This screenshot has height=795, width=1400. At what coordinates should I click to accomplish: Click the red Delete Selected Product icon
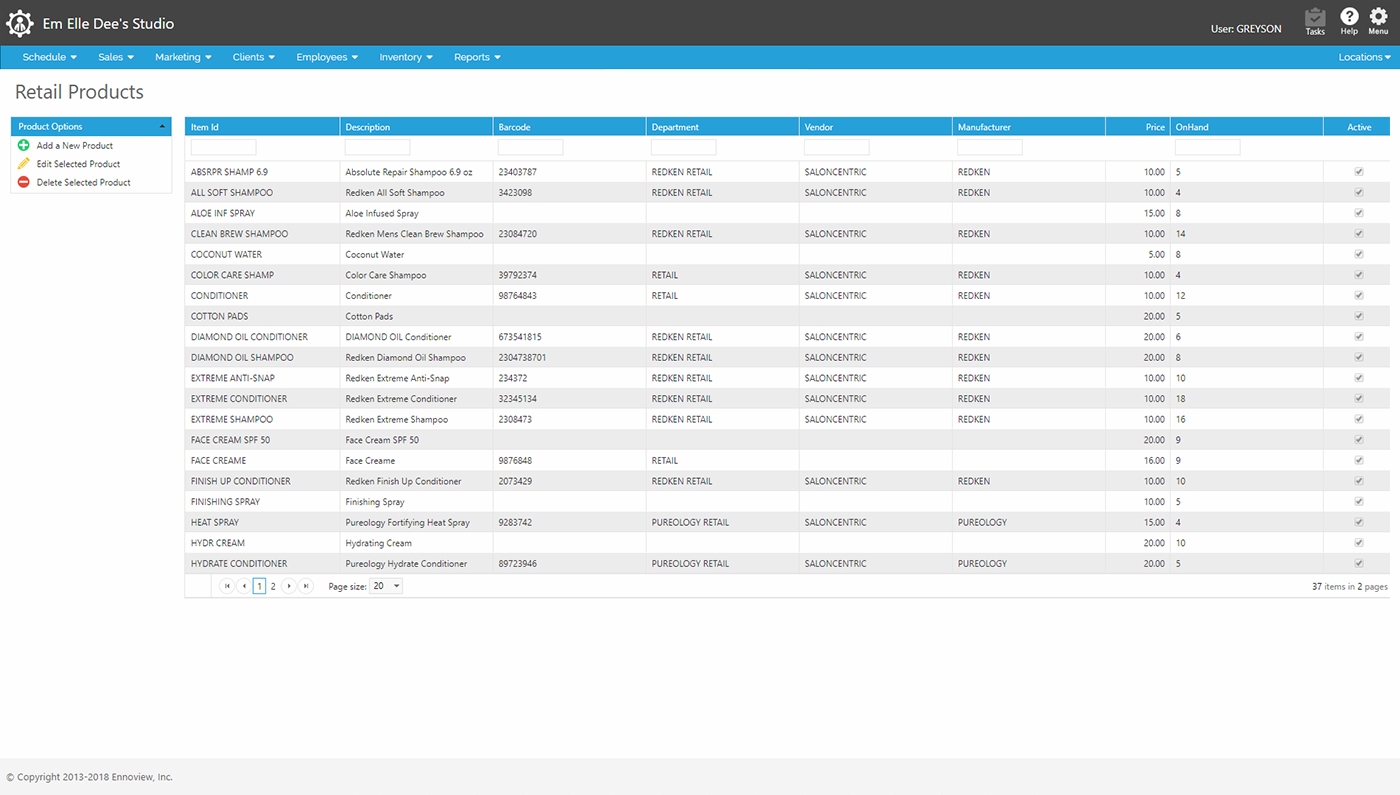coord(24,182)
